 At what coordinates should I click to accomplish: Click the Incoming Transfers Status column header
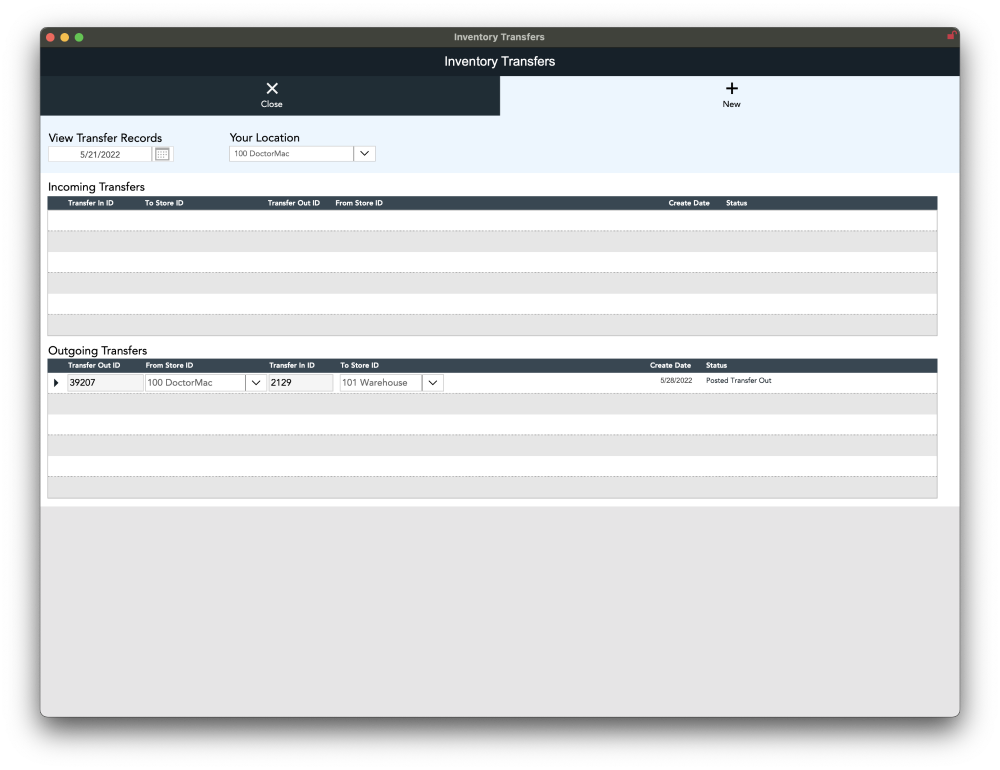[x=736, y=203]
